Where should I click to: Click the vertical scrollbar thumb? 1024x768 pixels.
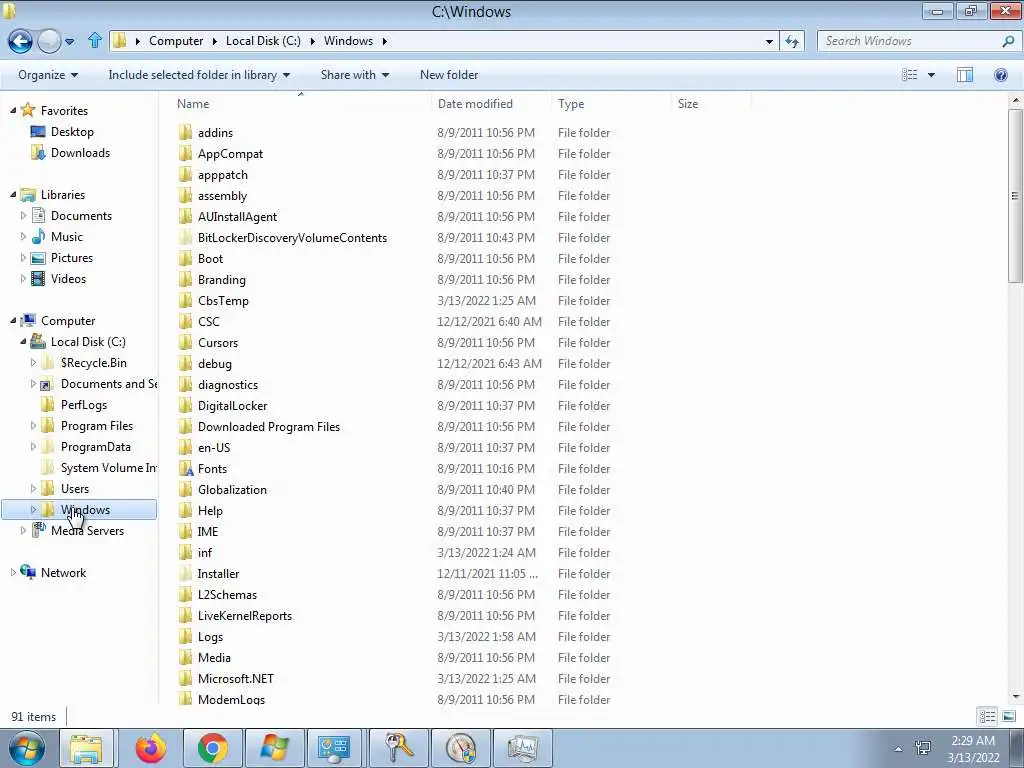(1015, 195)
